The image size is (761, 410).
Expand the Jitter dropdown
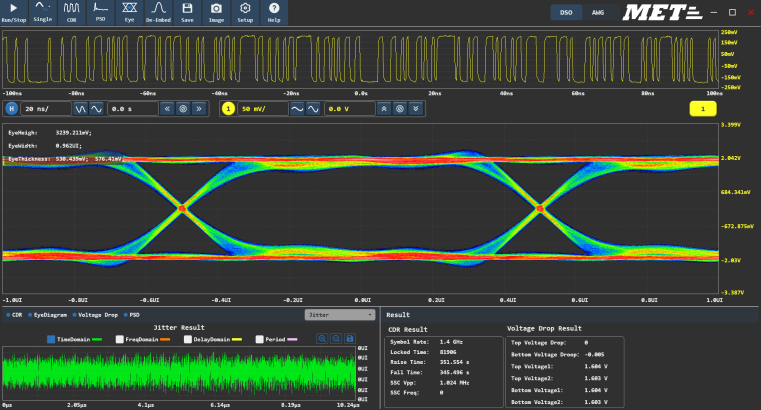pos(339,314)
